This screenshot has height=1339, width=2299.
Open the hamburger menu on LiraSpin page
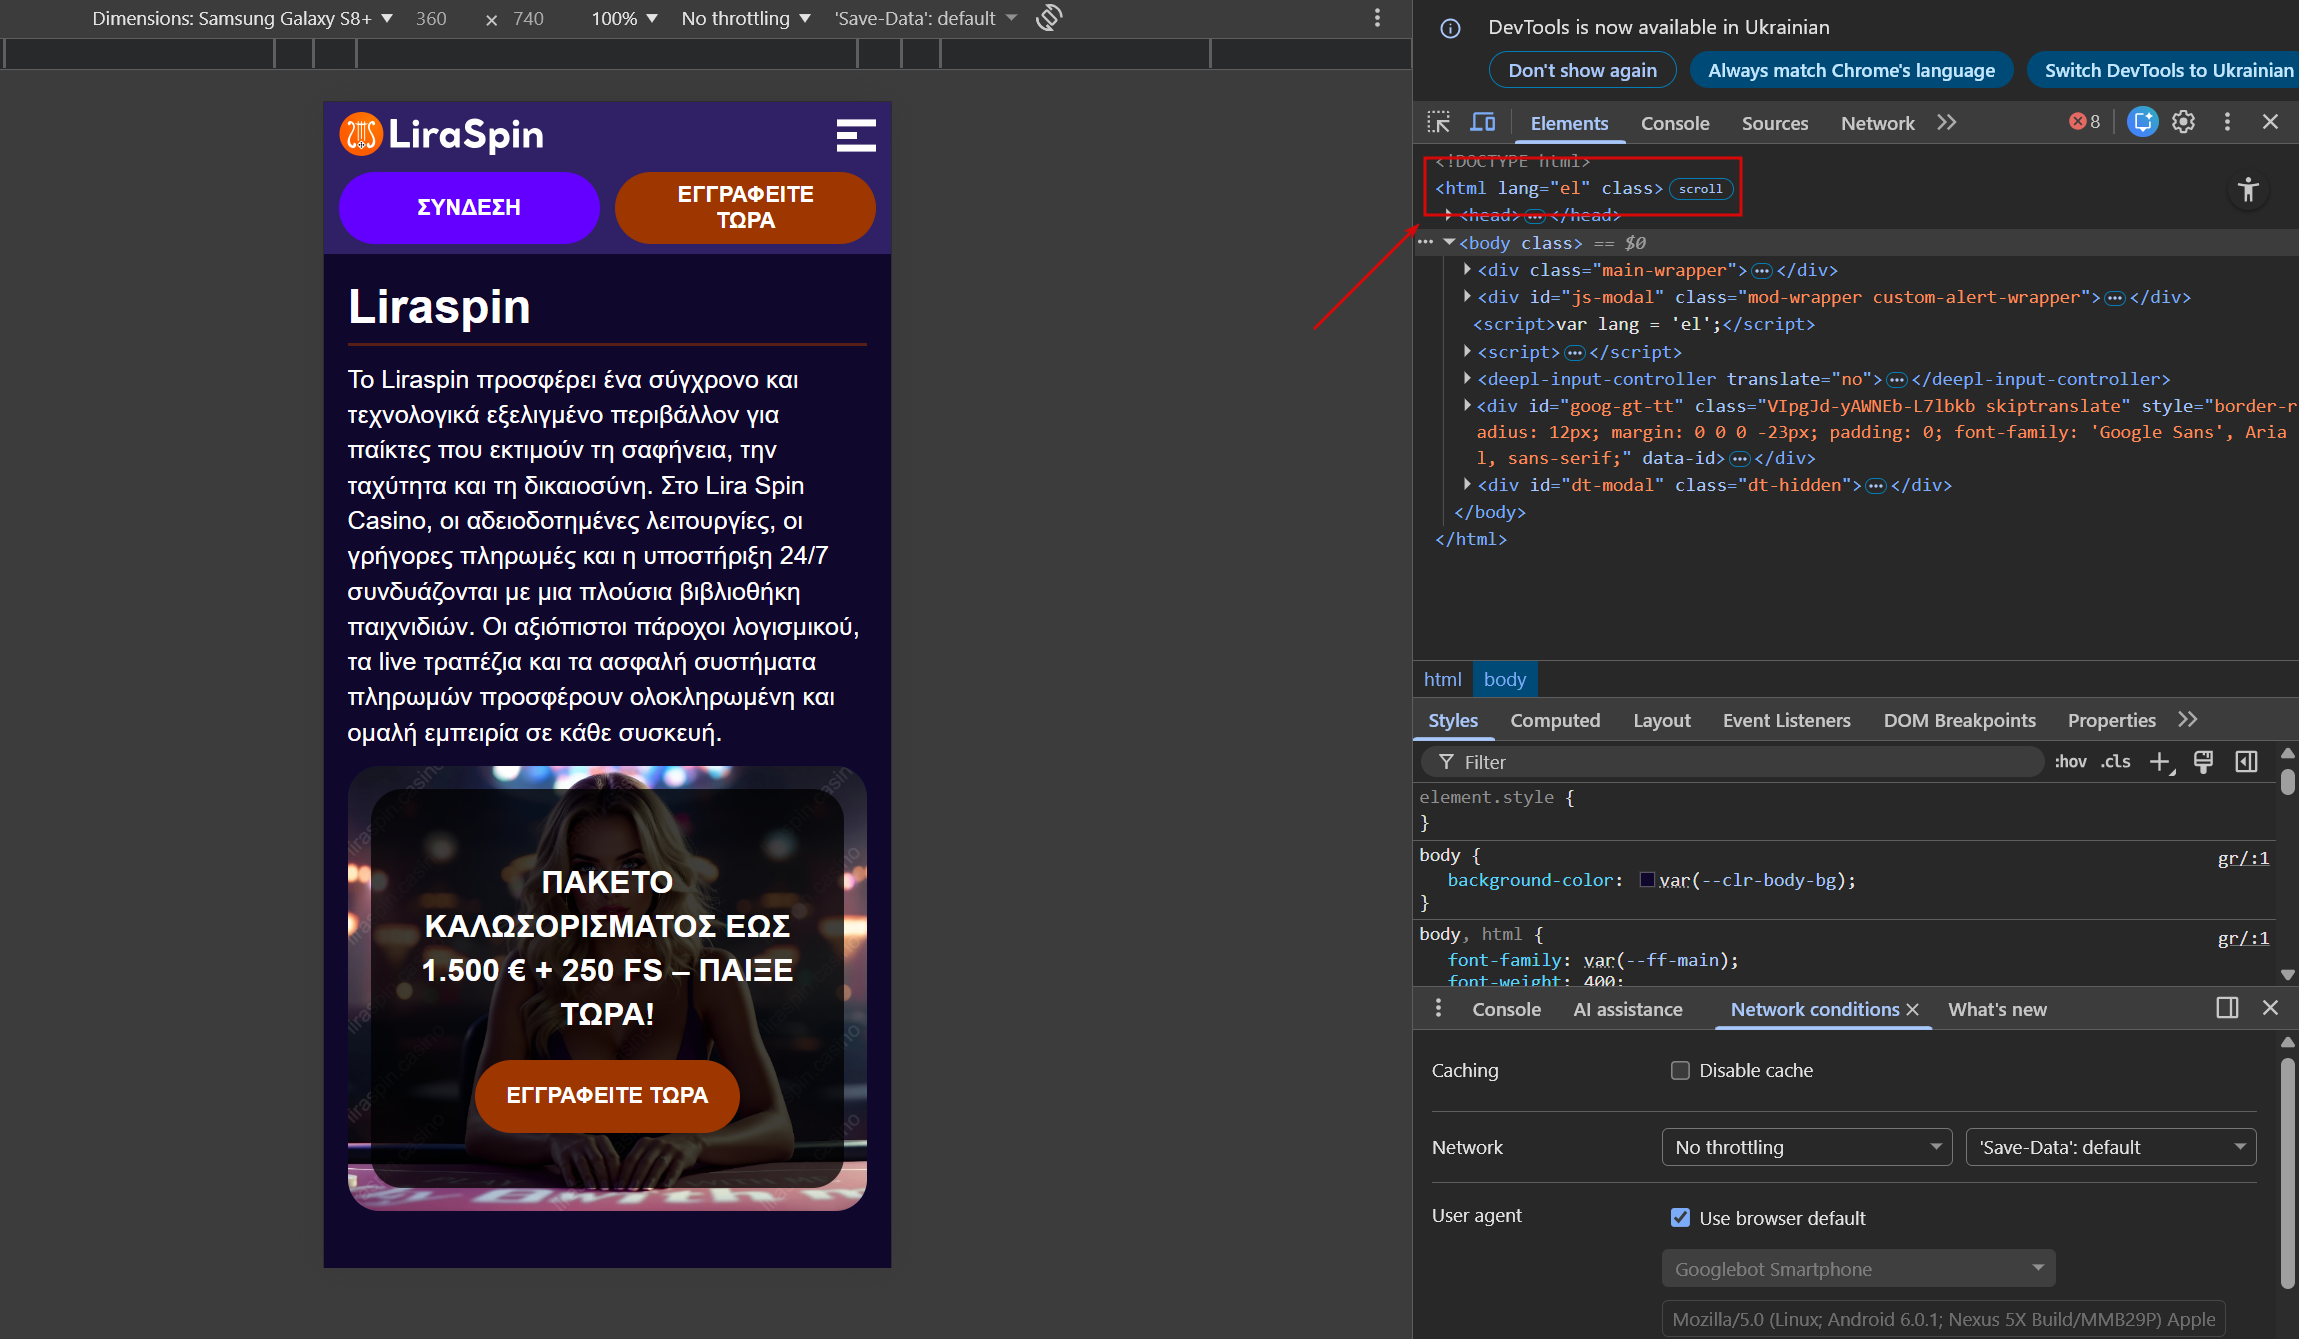pyautogui.click(x=856, y=135)
